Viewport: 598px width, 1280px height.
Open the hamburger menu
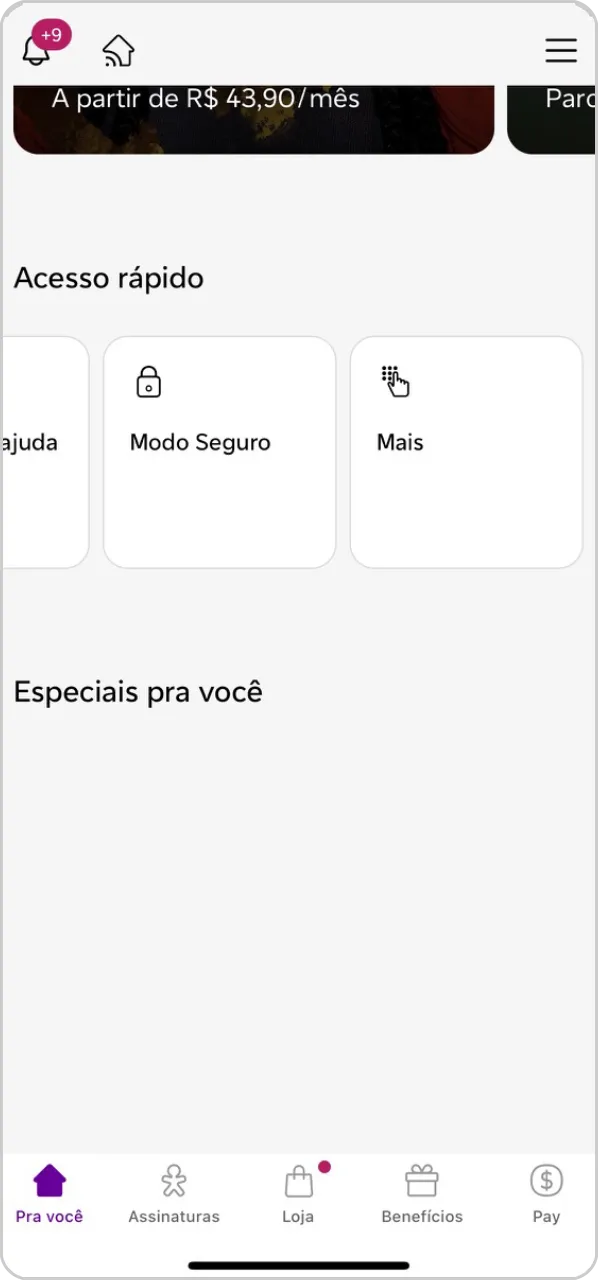[561, 50]
